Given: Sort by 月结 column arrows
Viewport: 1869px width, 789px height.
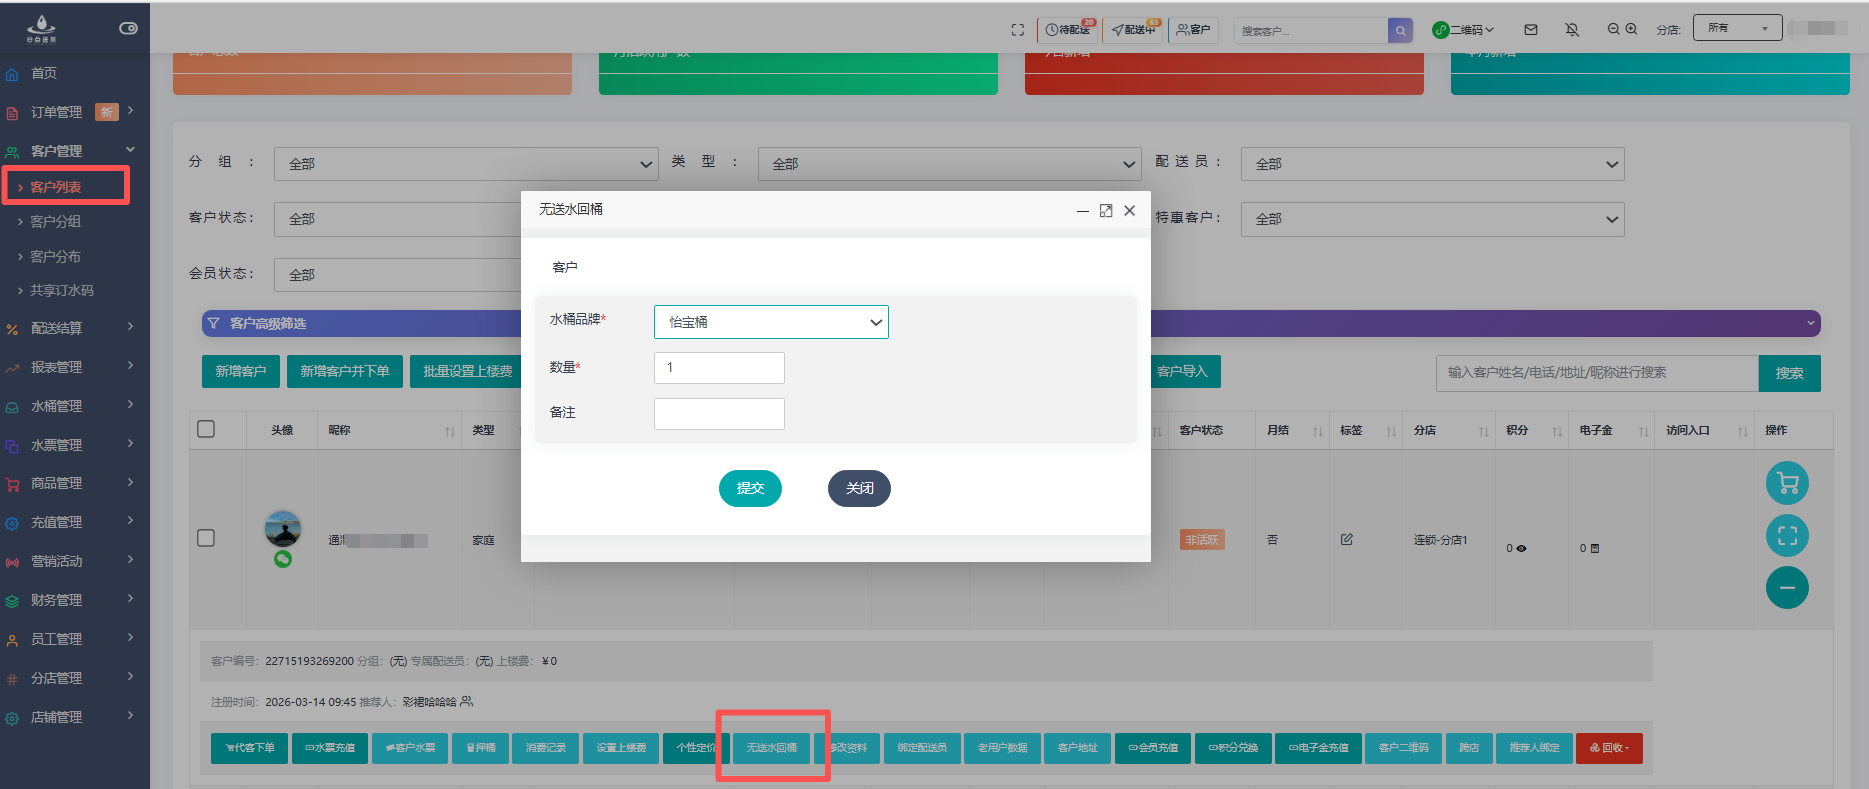Looking at the screenshot, I should pyautogui.click(x=1318, y=431).
